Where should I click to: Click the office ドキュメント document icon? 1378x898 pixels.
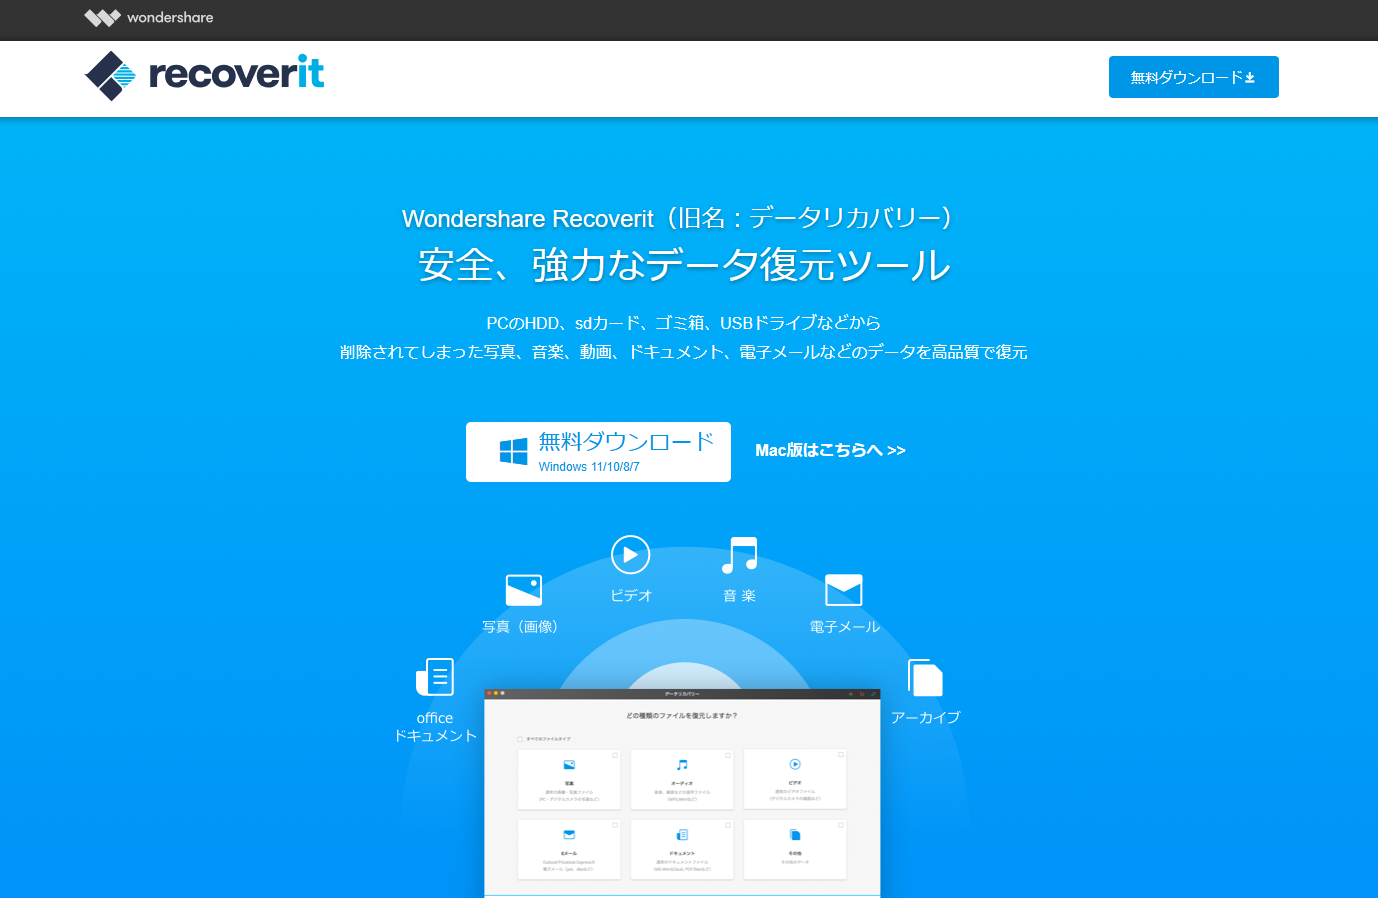(x=435, y=677)
